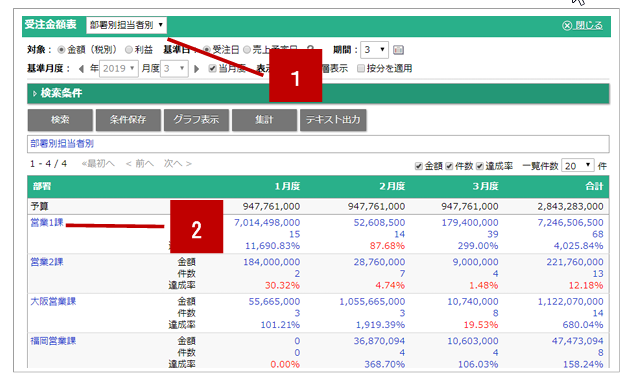The width and height of the screenshot is (640, 386).
Task: Open the 一覧件数 dropdown showing 20
Action: (x=578, y=166)
